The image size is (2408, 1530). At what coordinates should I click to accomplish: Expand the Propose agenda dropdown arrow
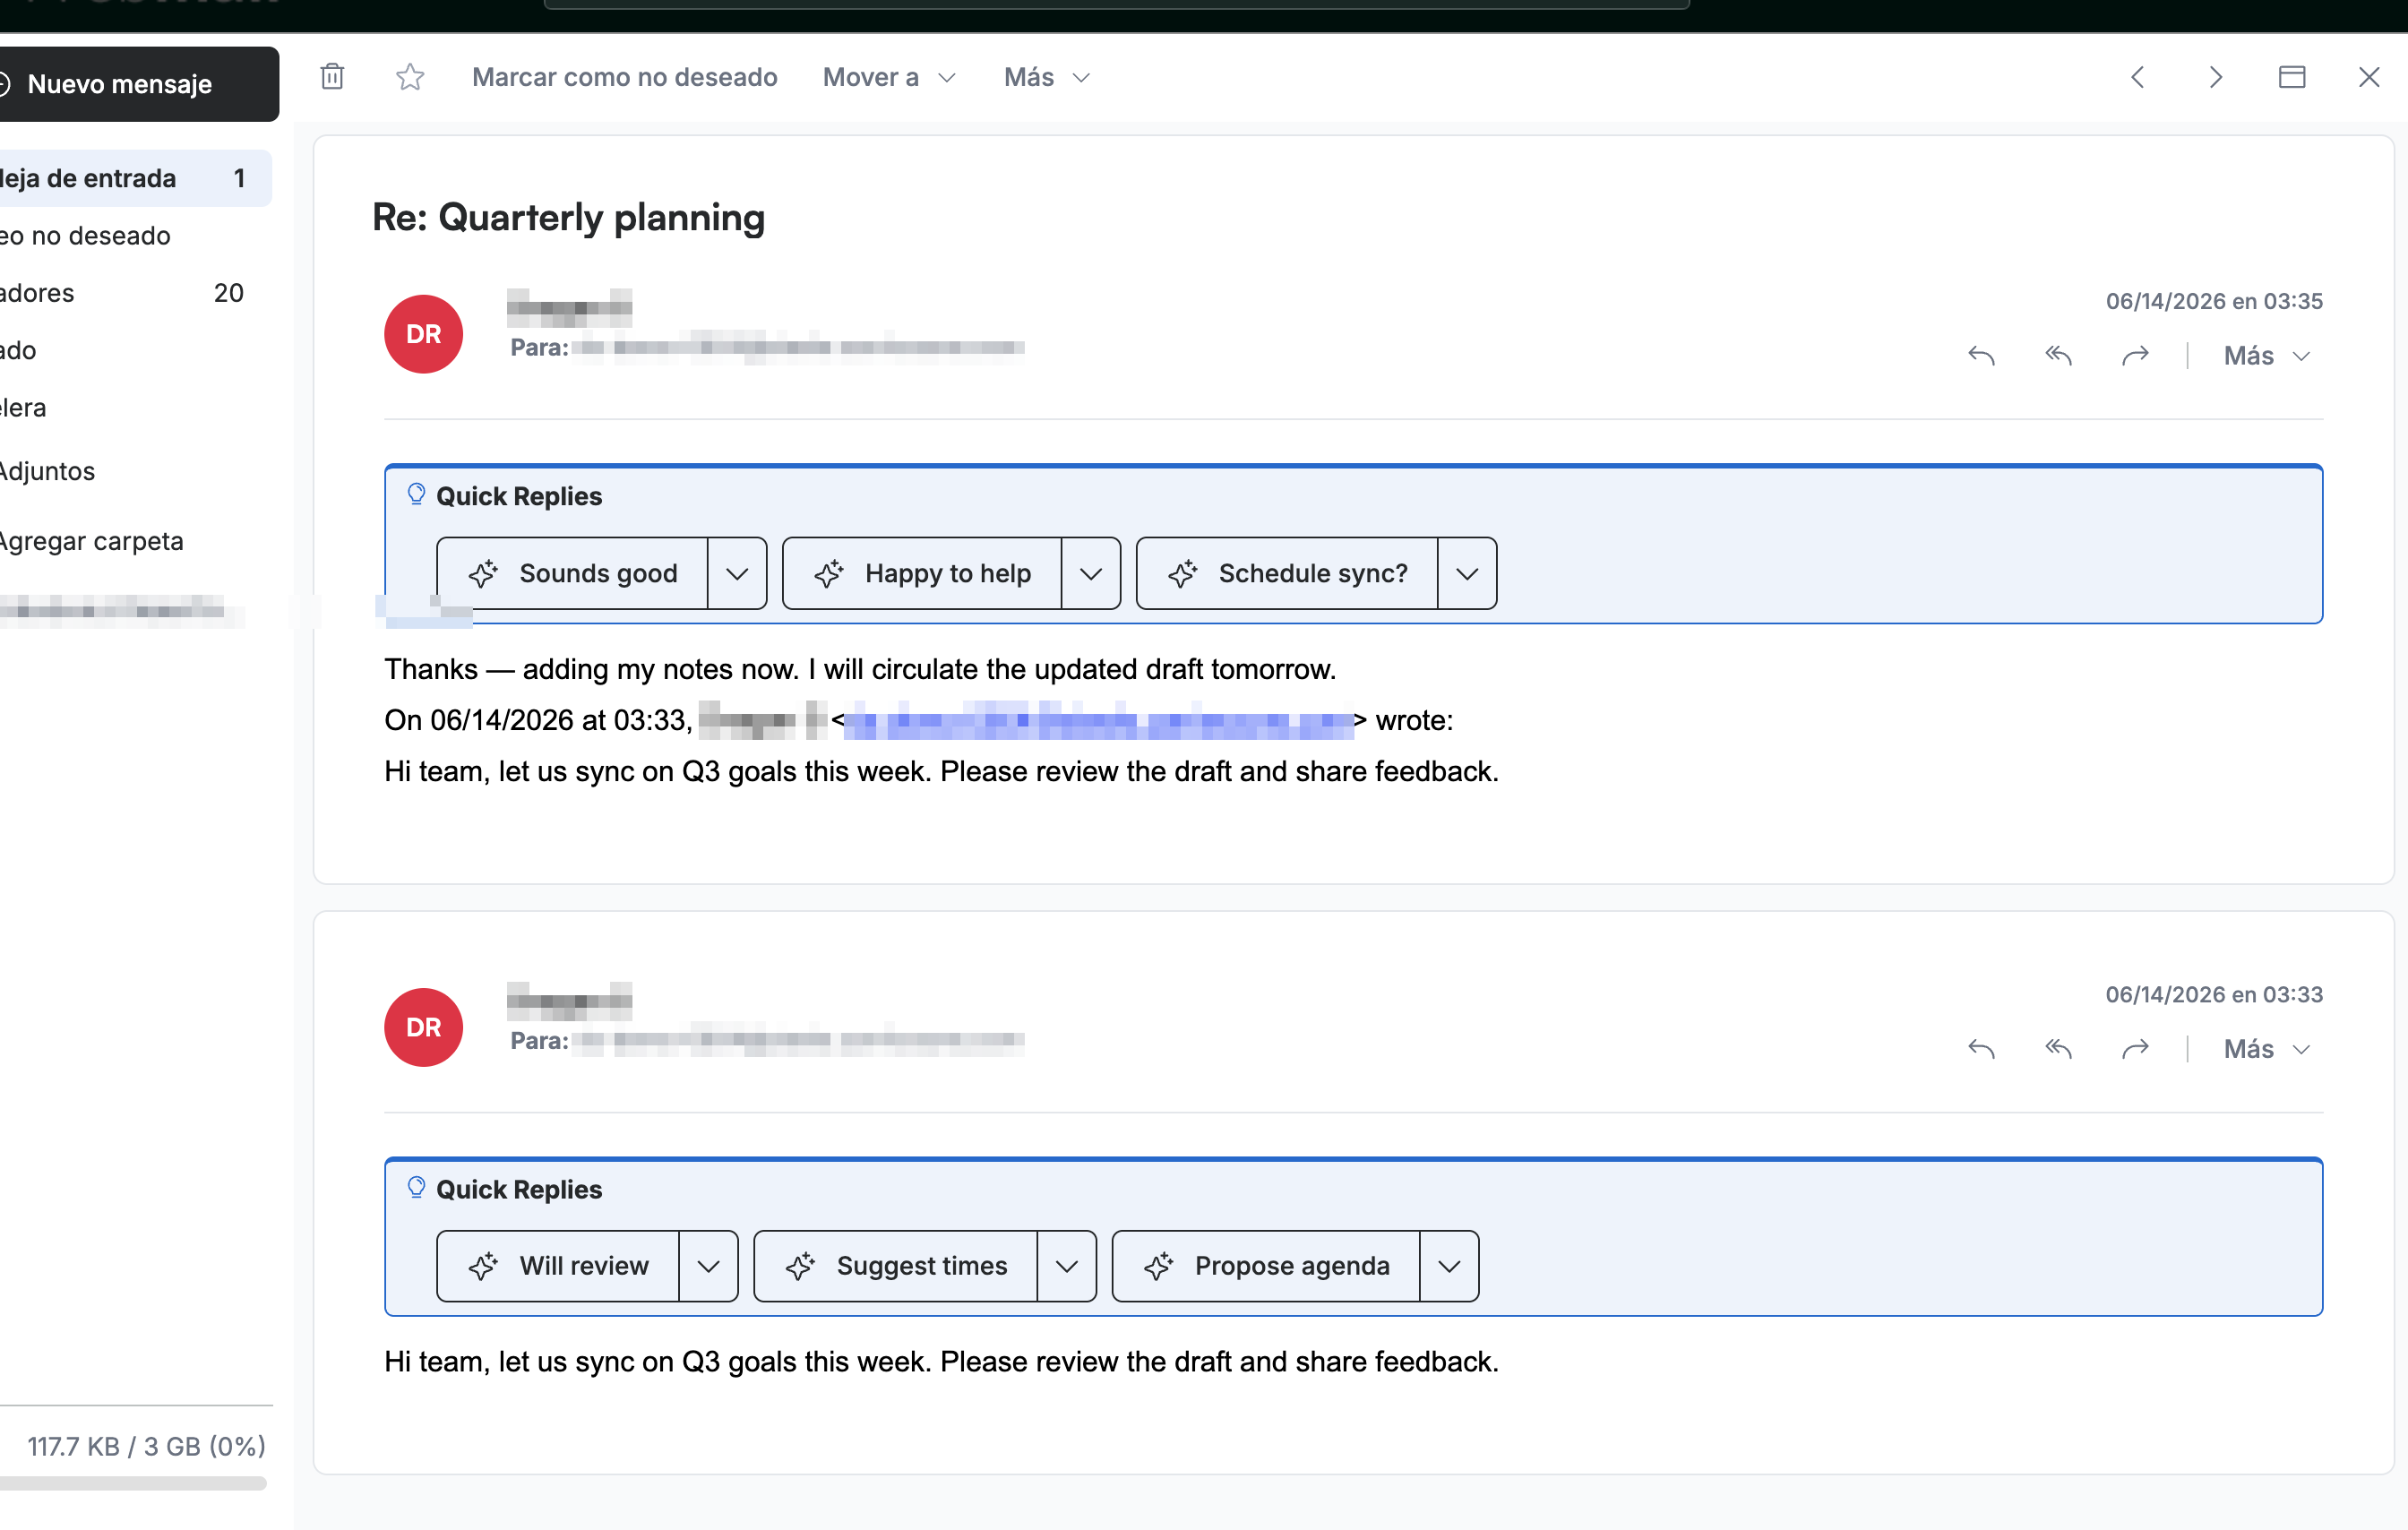point(1449,1266)
